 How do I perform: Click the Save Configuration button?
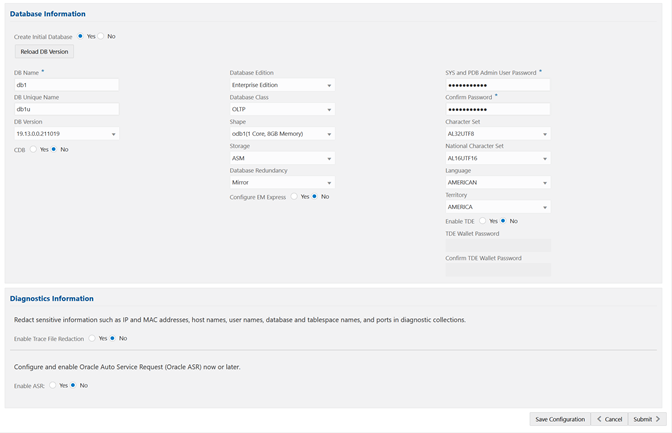(560, 419)
